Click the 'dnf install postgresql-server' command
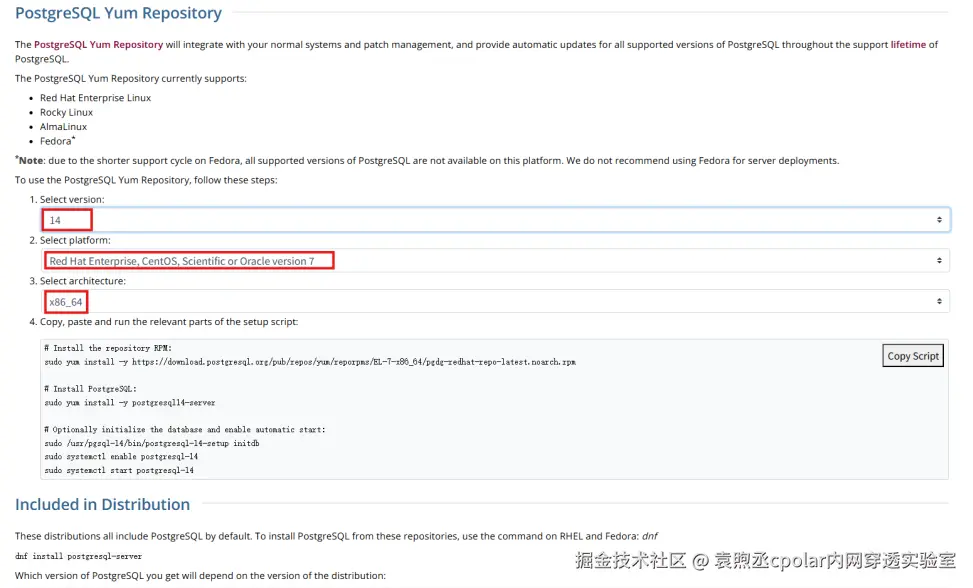The width and height of the screenshot is (973, 588). [x=78, y=556]
